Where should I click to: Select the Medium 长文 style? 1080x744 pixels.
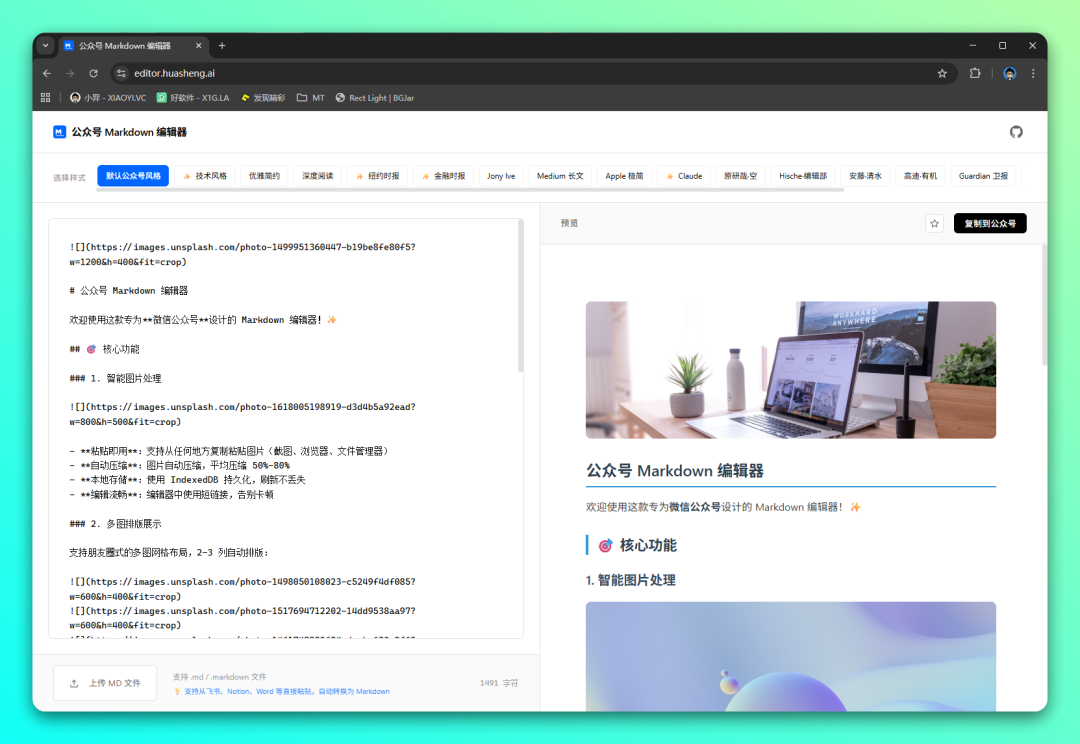pos(560,176)
